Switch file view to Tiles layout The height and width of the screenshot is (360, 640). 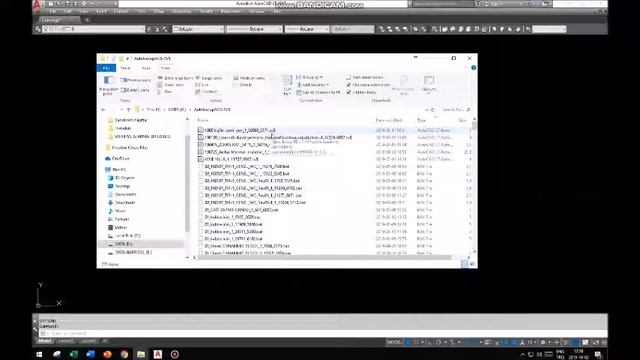point(165,91)
